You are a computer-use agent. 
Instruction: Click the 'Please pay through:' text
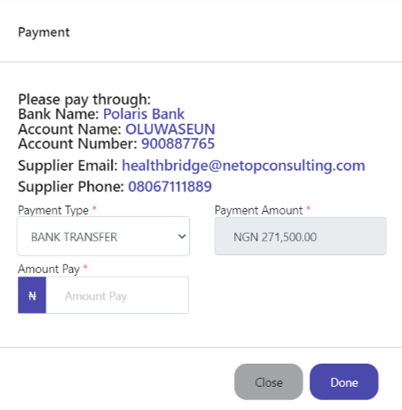pos(84,100)
